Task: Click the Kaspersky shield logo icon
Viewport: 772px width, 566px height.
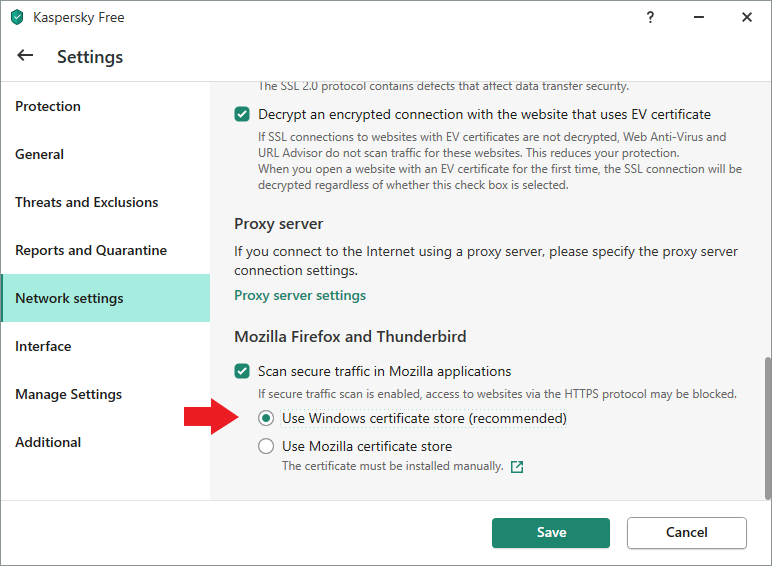Action: 17,17
